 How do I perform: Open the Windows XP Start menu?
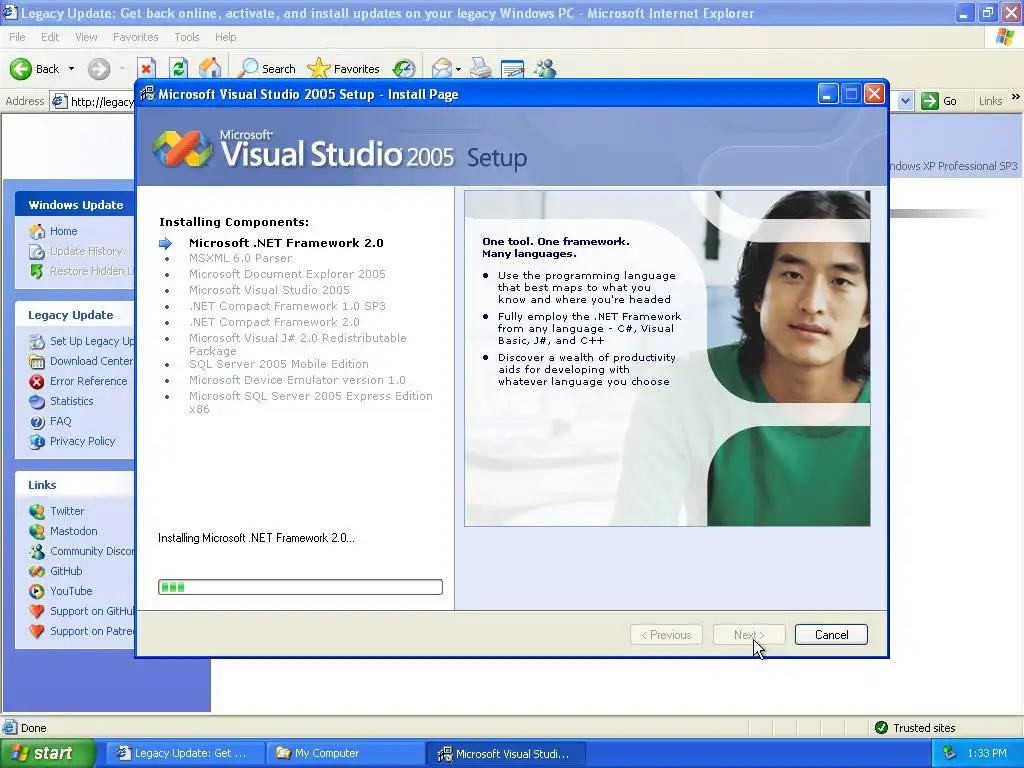[47, 754]
